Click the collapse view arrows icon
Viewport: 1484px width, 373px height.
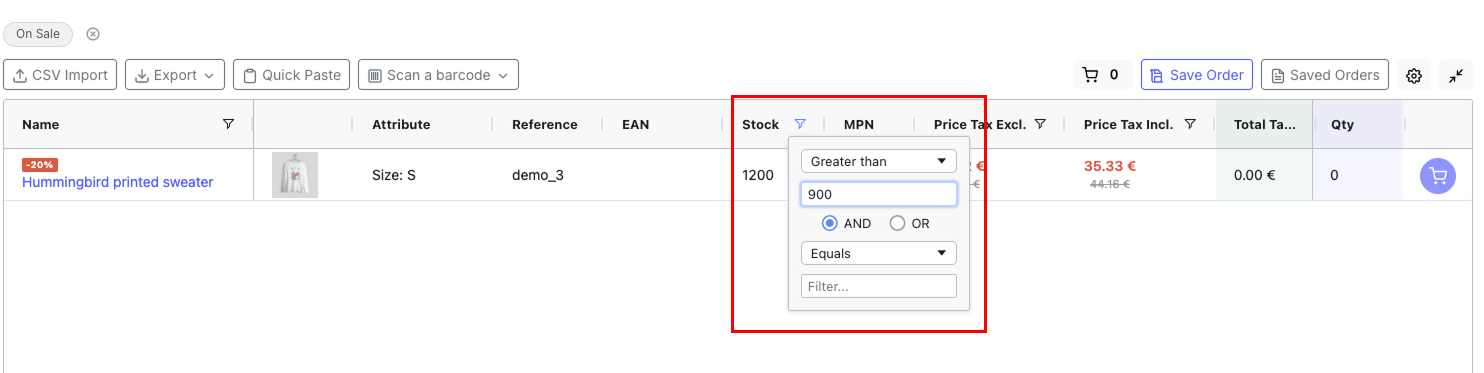tap(1456, 76)
